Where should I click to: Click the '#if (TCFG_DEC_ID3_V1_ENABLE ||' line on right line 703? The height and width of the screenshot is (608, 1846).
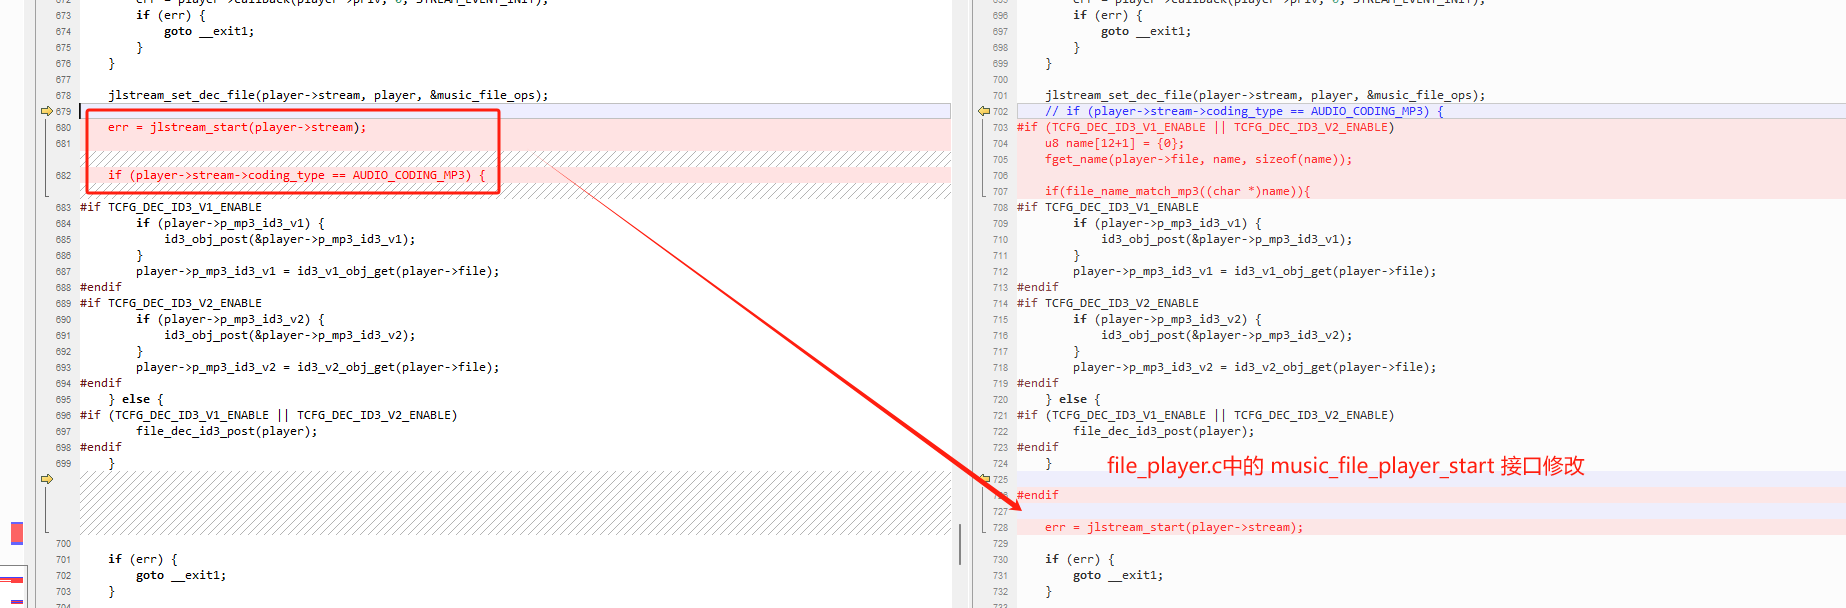coord(1205,127)
